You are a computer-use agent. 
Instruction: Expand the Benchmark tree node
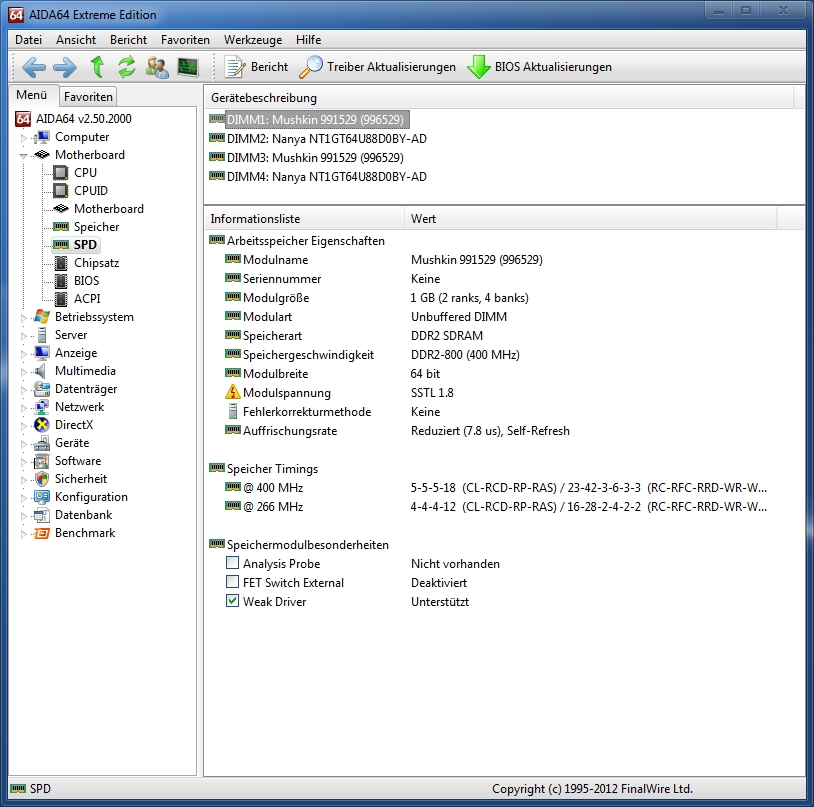coord(23,534)
